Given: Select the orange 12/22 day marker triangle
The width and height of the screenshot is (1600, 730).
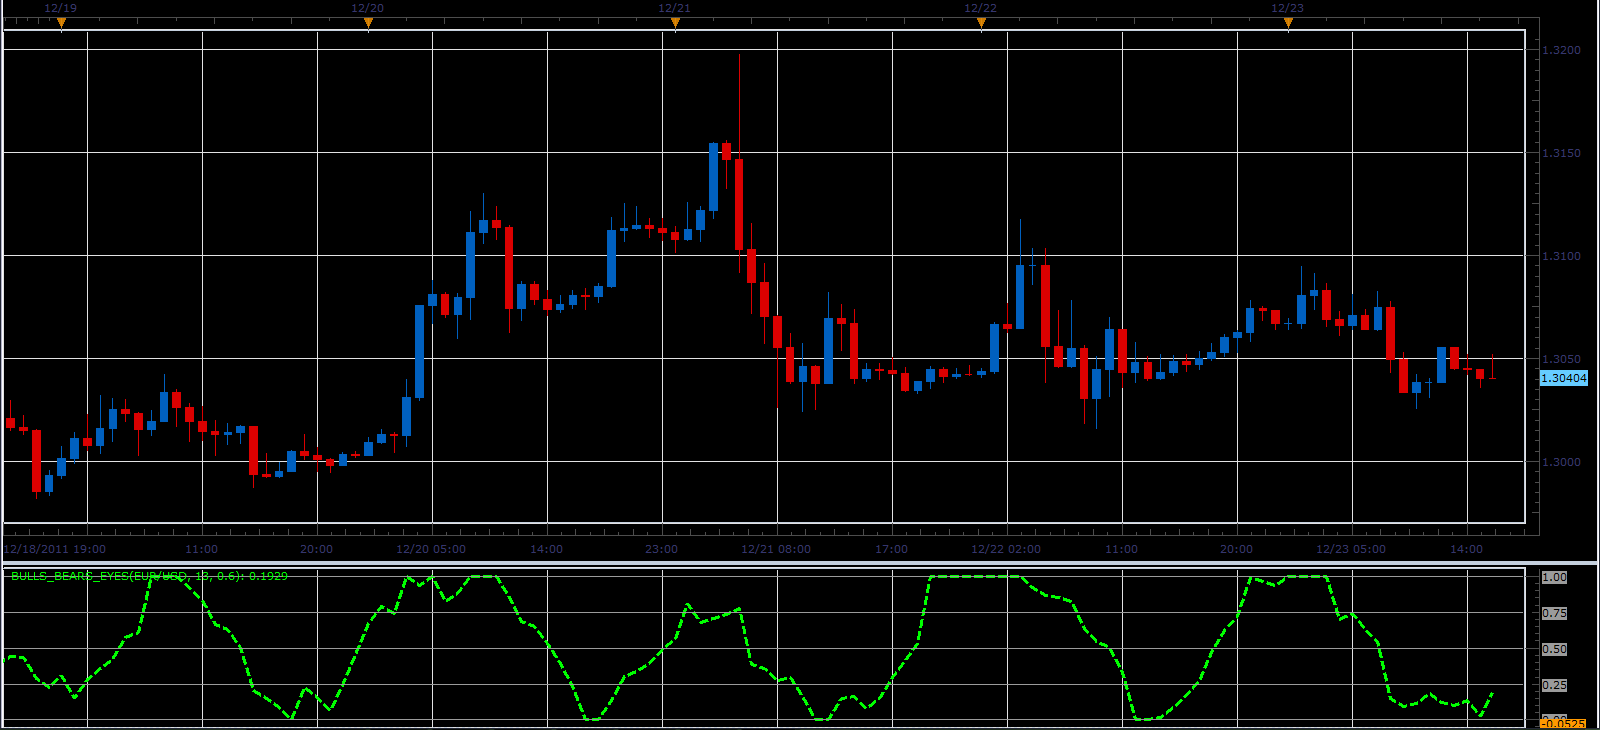Looking at the screenshot, I should click(x=981, y=22).
